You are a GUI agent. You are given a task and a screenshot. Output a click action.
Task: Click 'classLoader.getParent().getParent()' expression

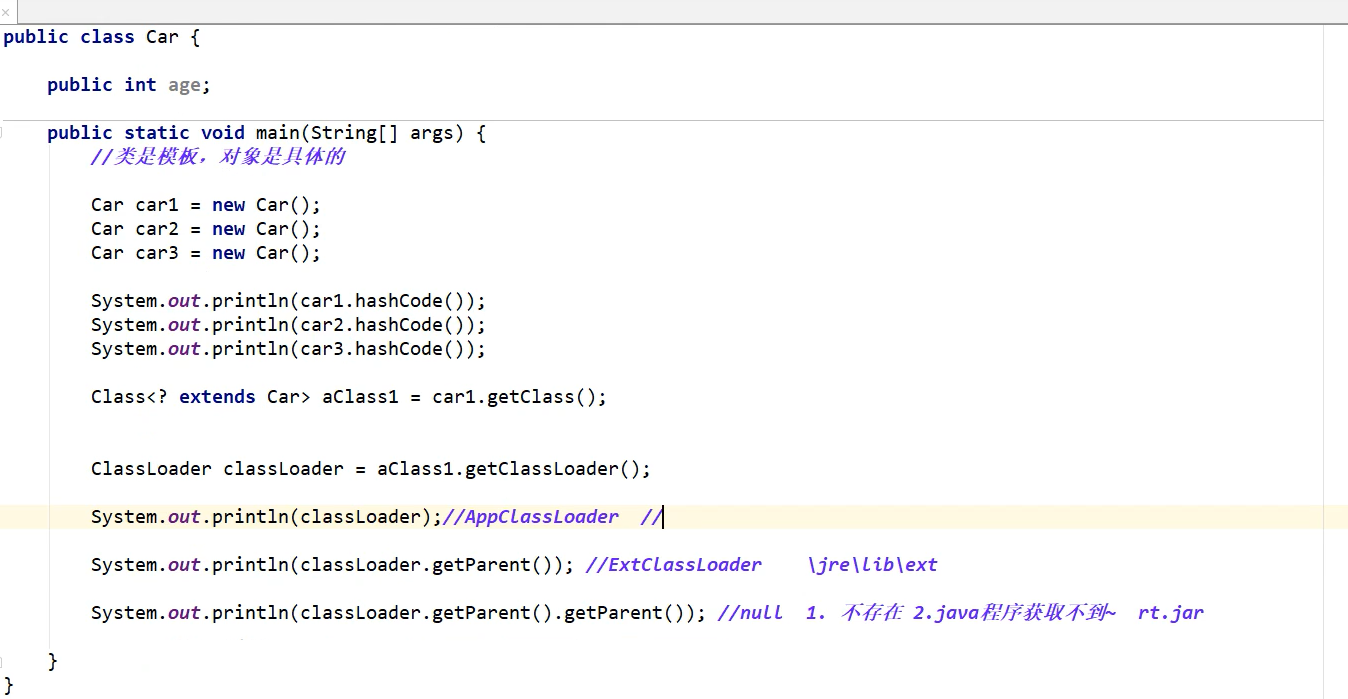click(498, 613)
